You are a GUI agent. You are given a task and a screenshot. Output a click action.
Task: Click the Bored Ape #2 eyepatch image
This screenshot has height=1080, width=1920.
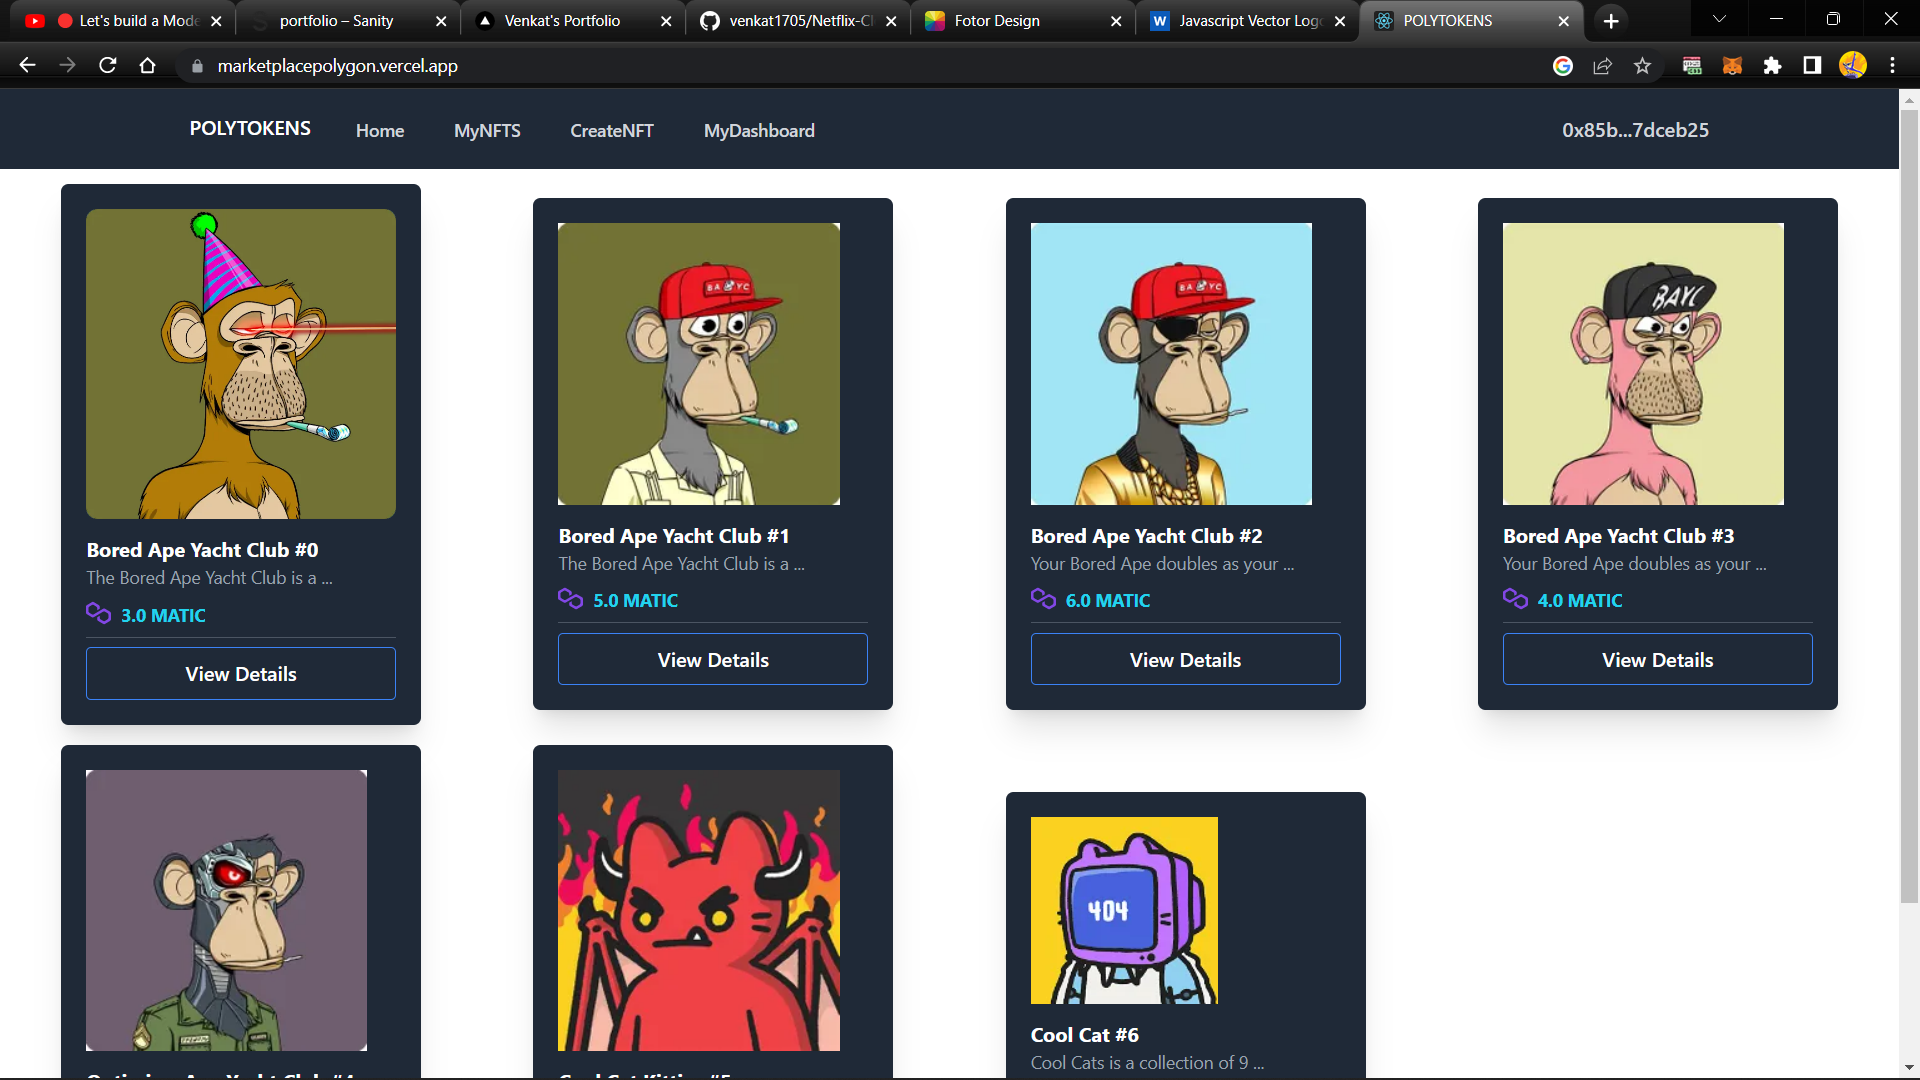(x=1171, y=364)
